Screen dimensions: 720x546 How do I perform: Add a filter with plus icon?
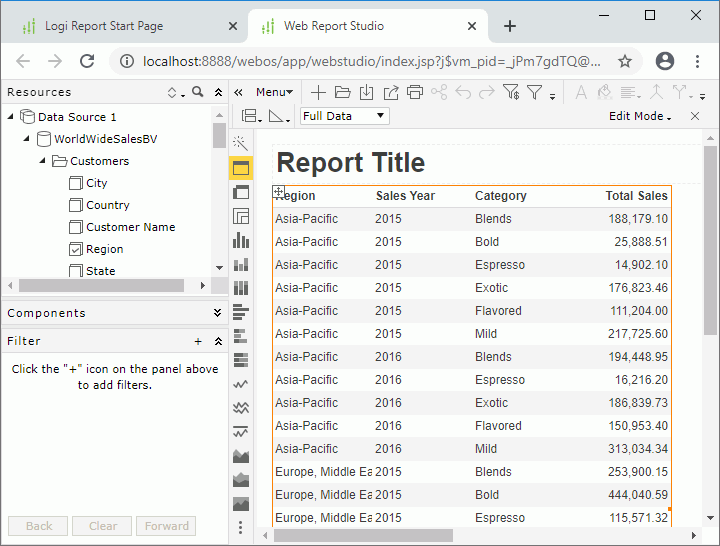198,341
